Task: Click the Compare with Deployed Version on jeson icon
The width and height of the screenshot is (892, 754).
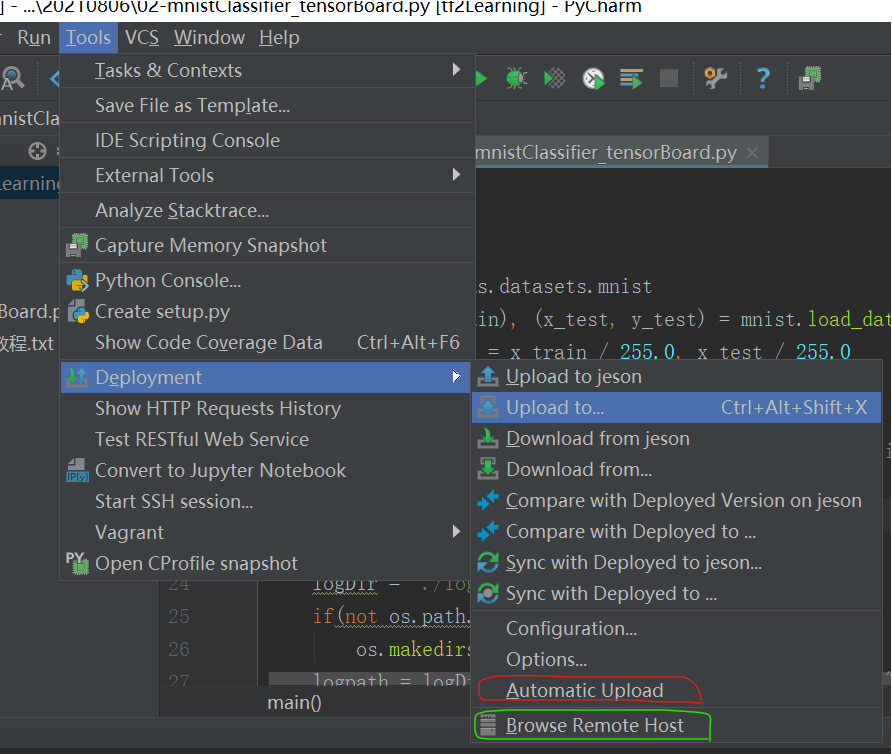Action: coord(488,500)
